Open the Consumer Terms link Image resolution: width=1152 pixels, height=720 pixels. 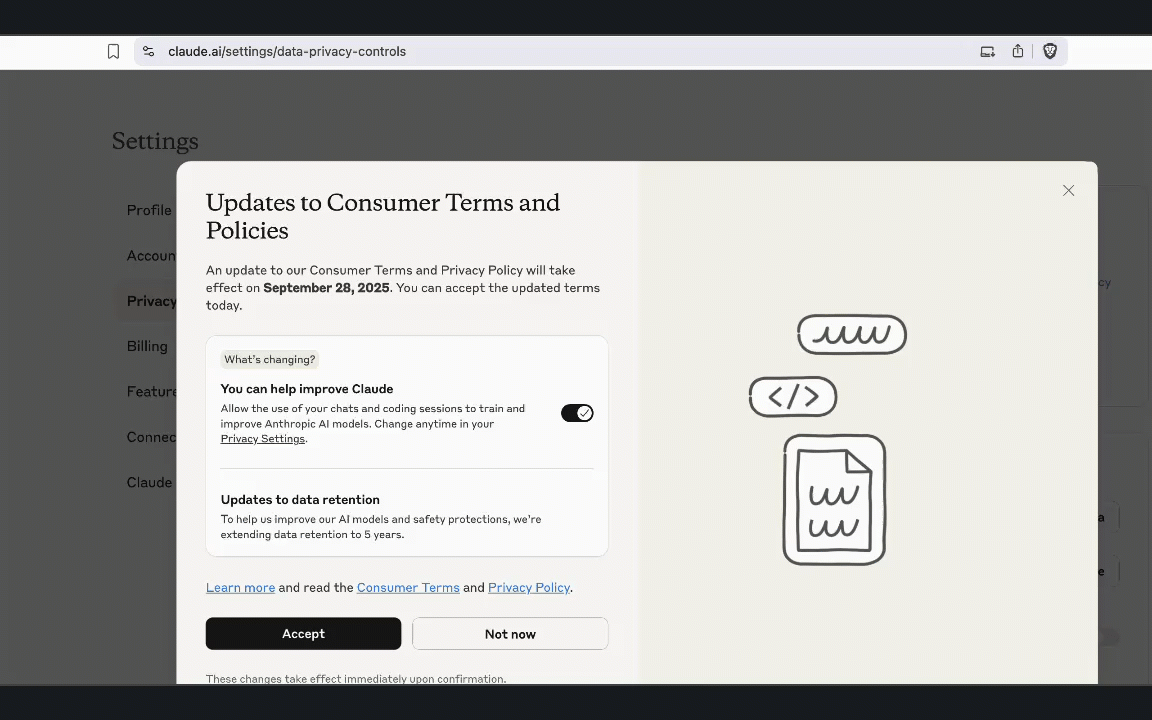pos(408,587)
